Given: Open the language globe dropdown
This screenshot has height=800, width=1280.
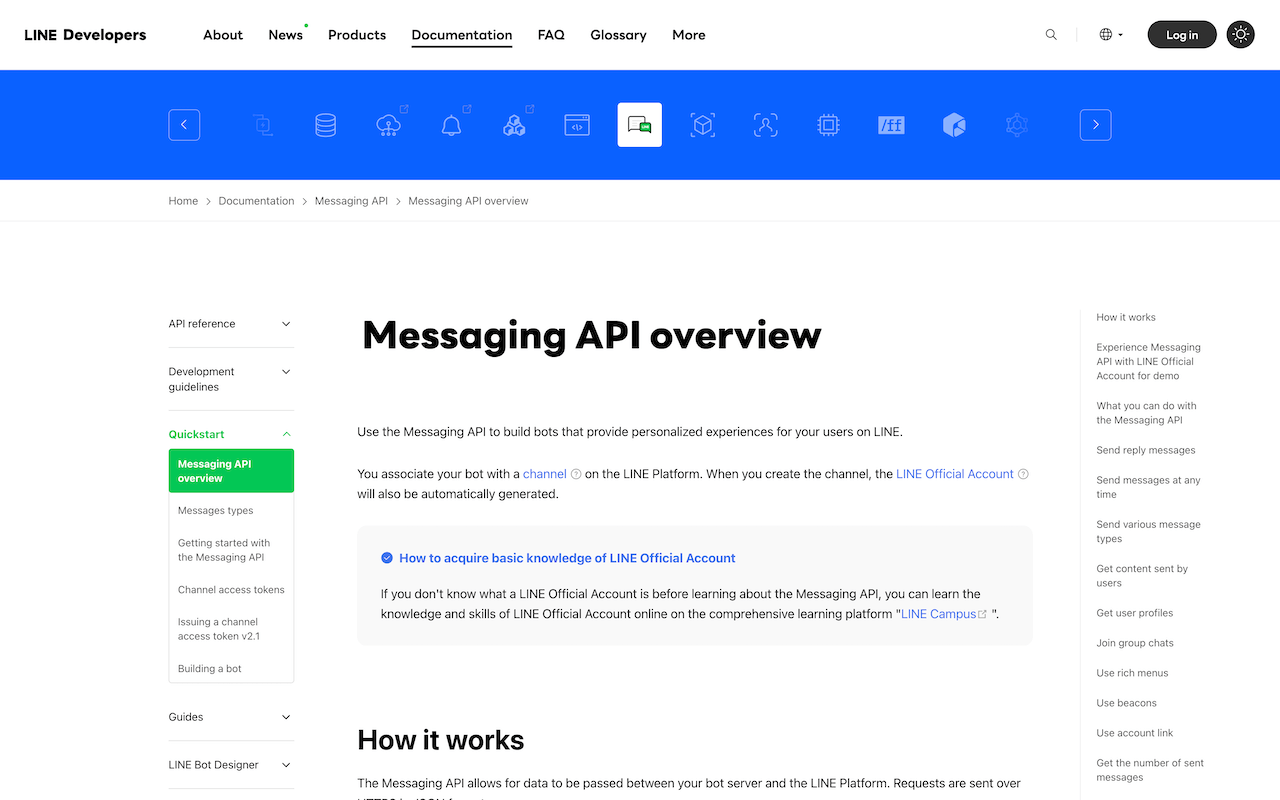Looking at the screenshot, I should point(1111,35).
